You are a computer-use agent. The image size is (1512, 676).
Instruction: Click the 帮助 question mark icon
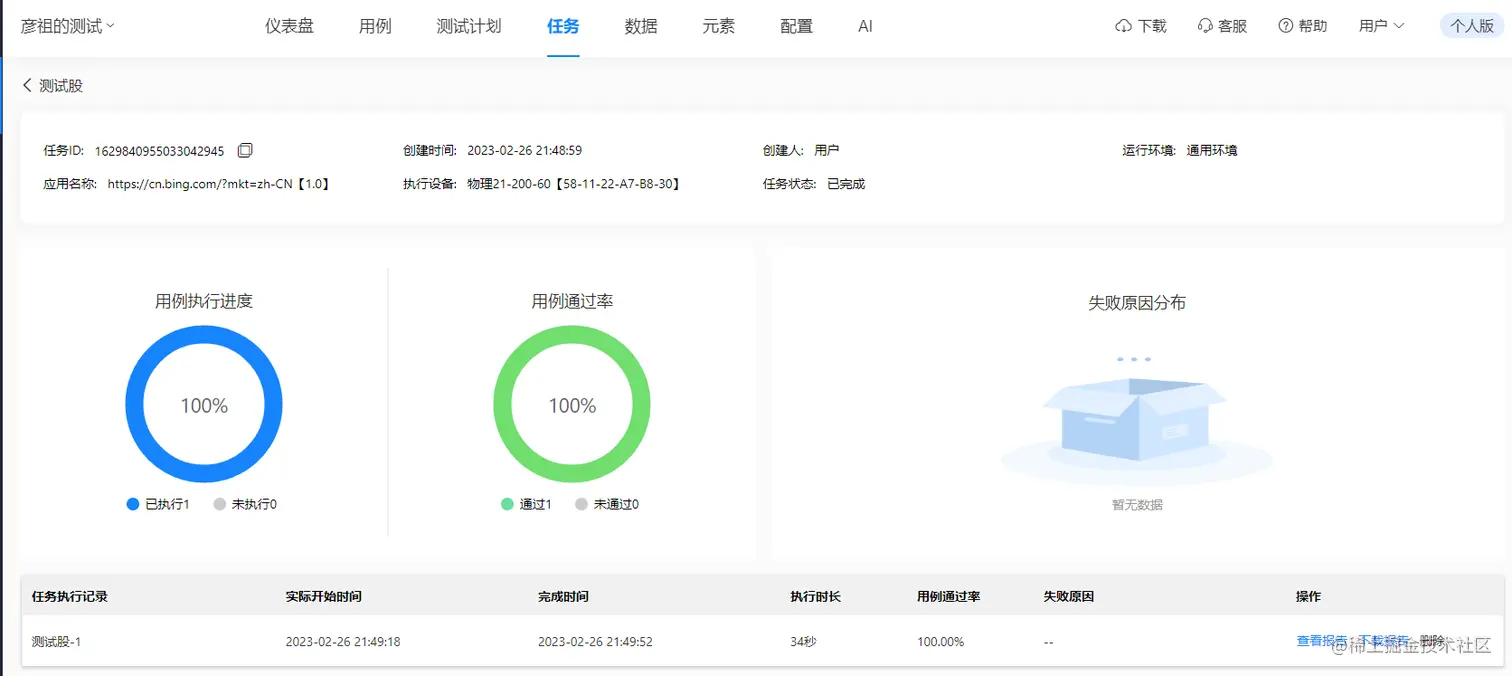(1286, 26)
